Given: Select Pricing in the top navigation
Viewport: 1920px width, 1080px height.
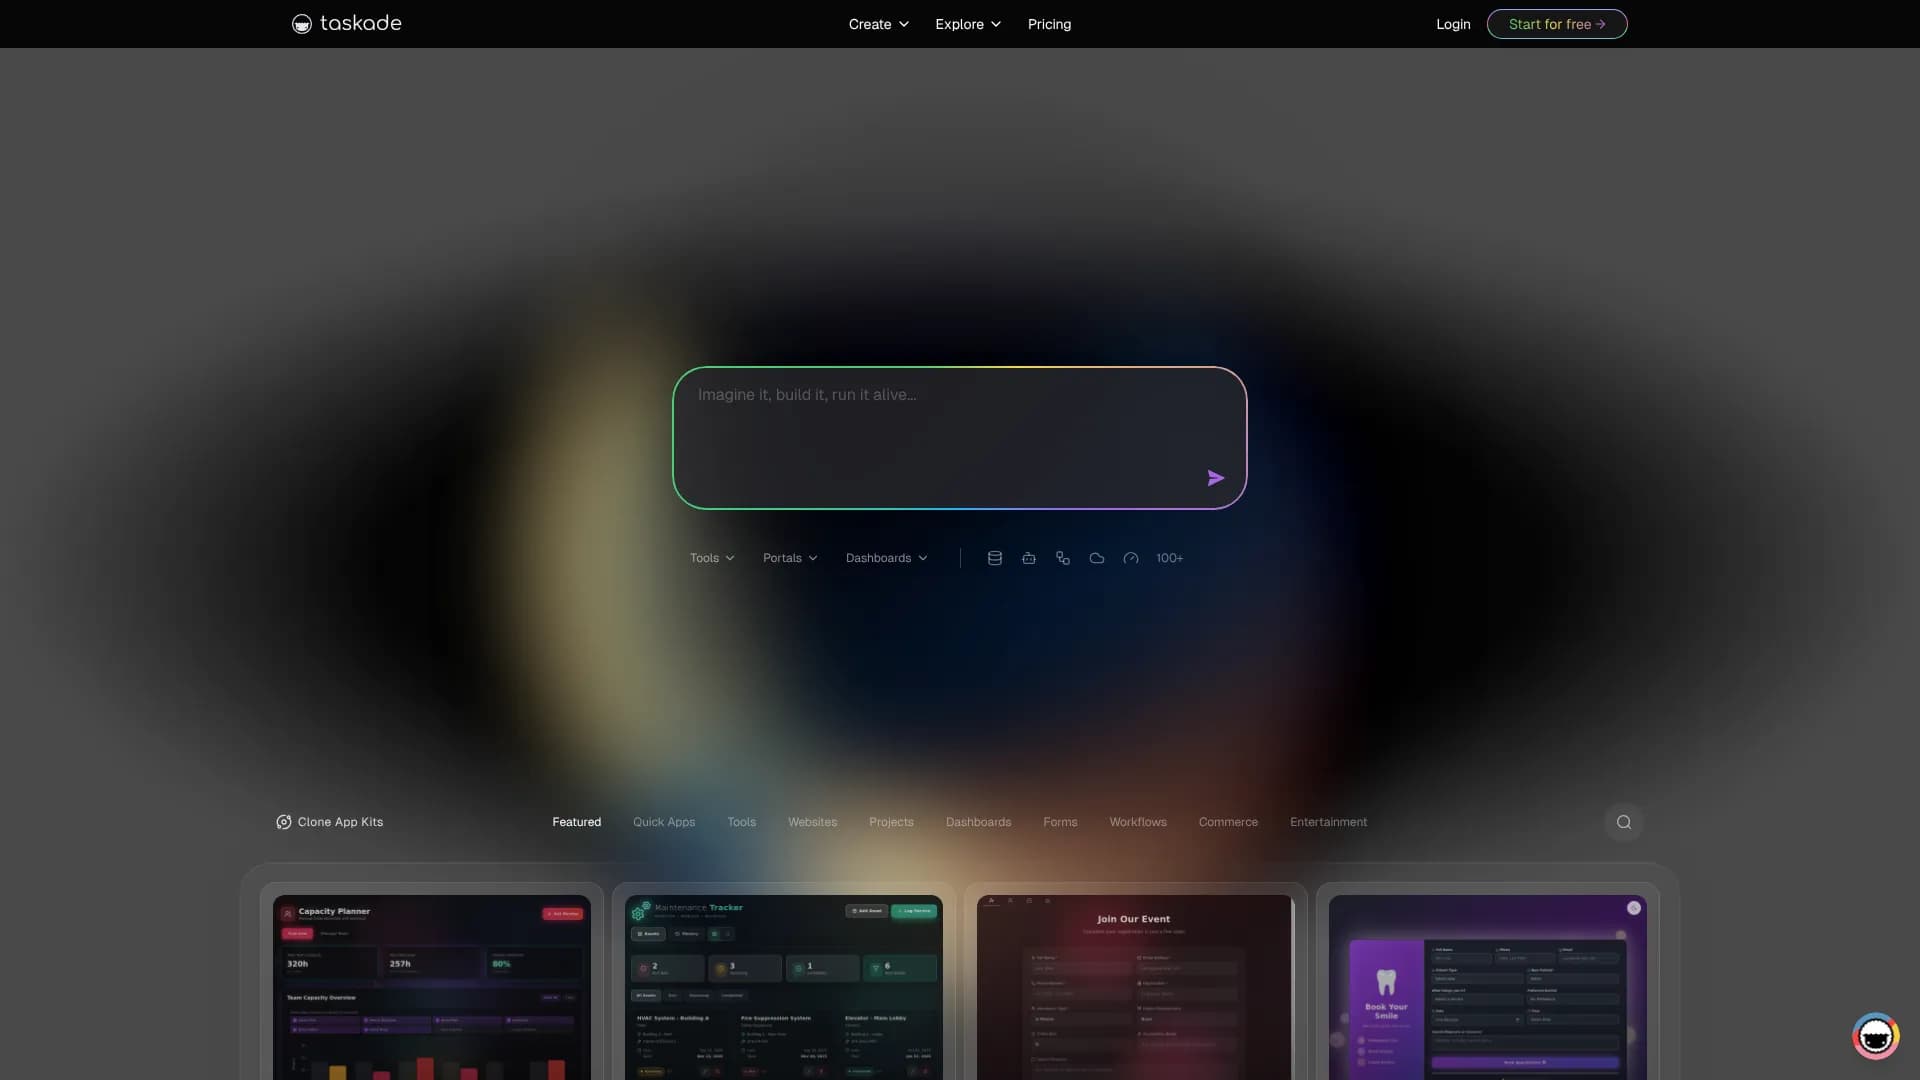Looking at the screenshot, I should [x=1049, y=23].
